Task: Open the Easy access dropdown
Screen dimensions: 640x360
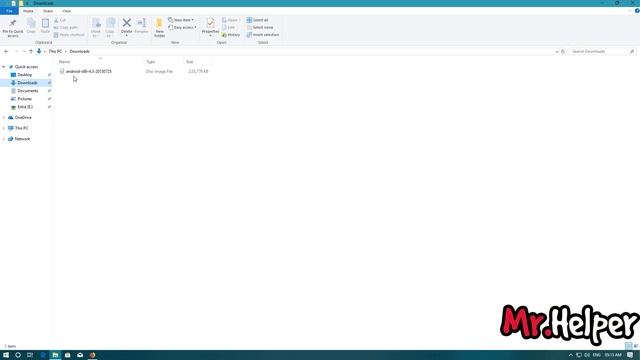Action: point(182,27)
